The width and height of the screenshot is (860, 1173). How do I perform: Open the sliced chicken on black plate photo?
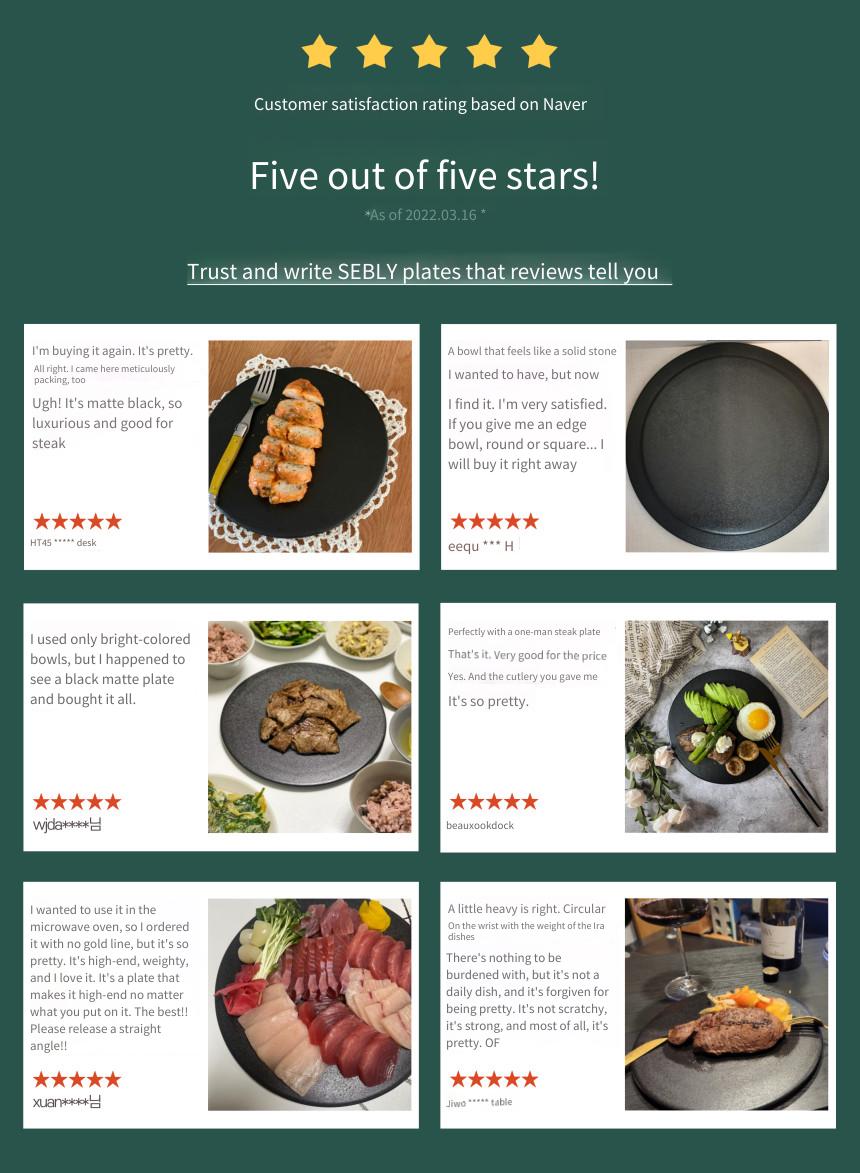pos(310,447)
